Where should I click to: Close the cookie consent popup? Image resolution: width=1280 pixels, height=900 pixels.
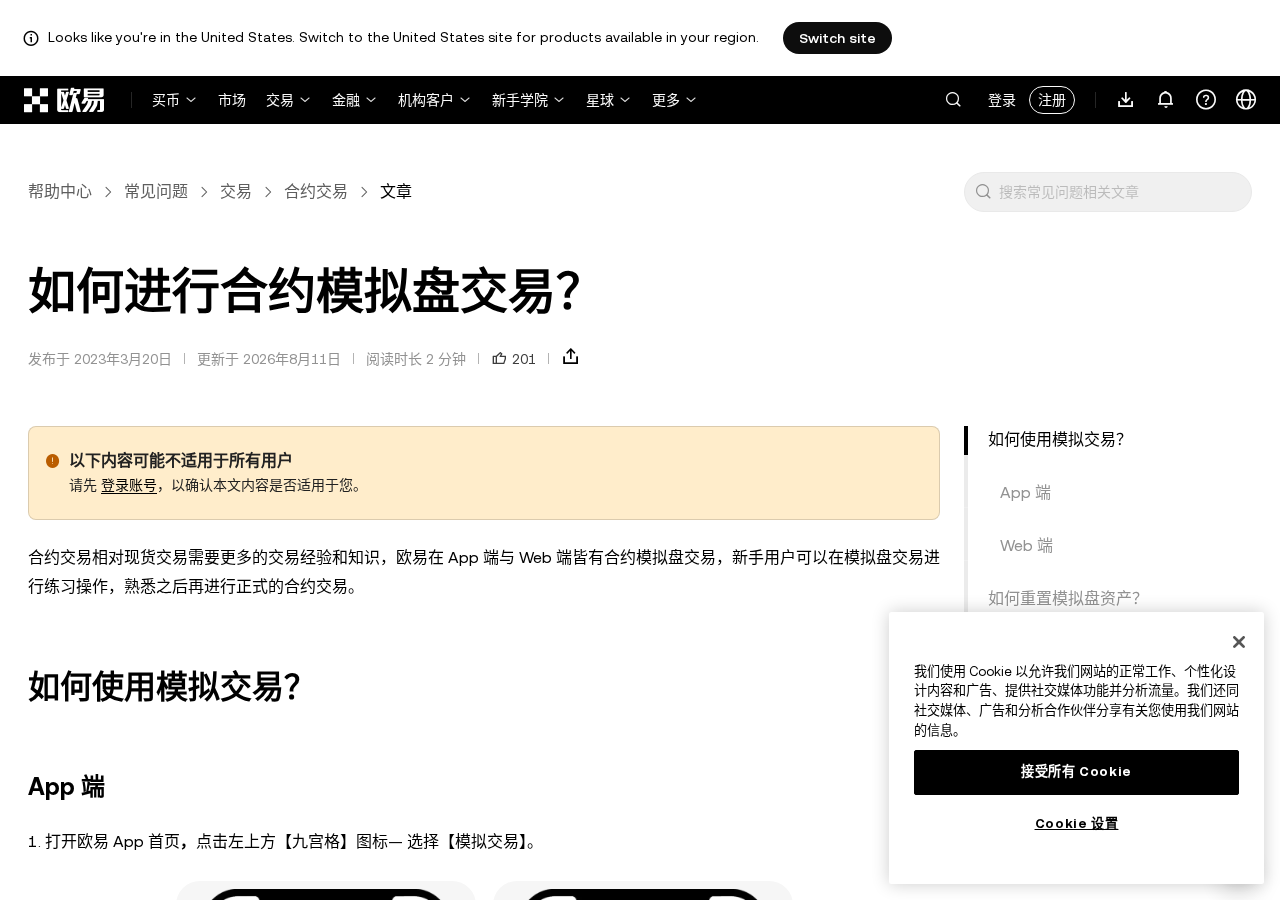(1239, 642)
